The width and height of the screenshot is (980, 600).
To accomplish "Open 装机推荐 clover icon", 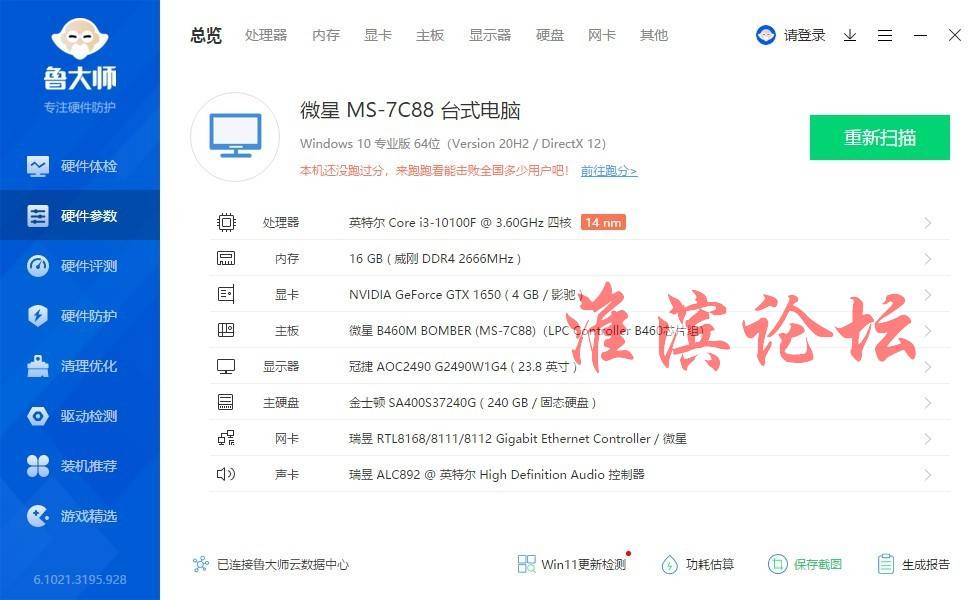I will [38, 466].
